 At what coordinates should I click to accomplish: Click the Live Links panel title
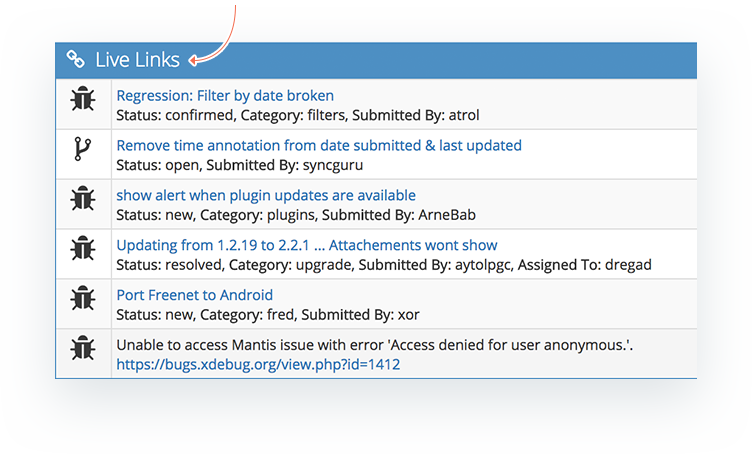tap(137, 60)
